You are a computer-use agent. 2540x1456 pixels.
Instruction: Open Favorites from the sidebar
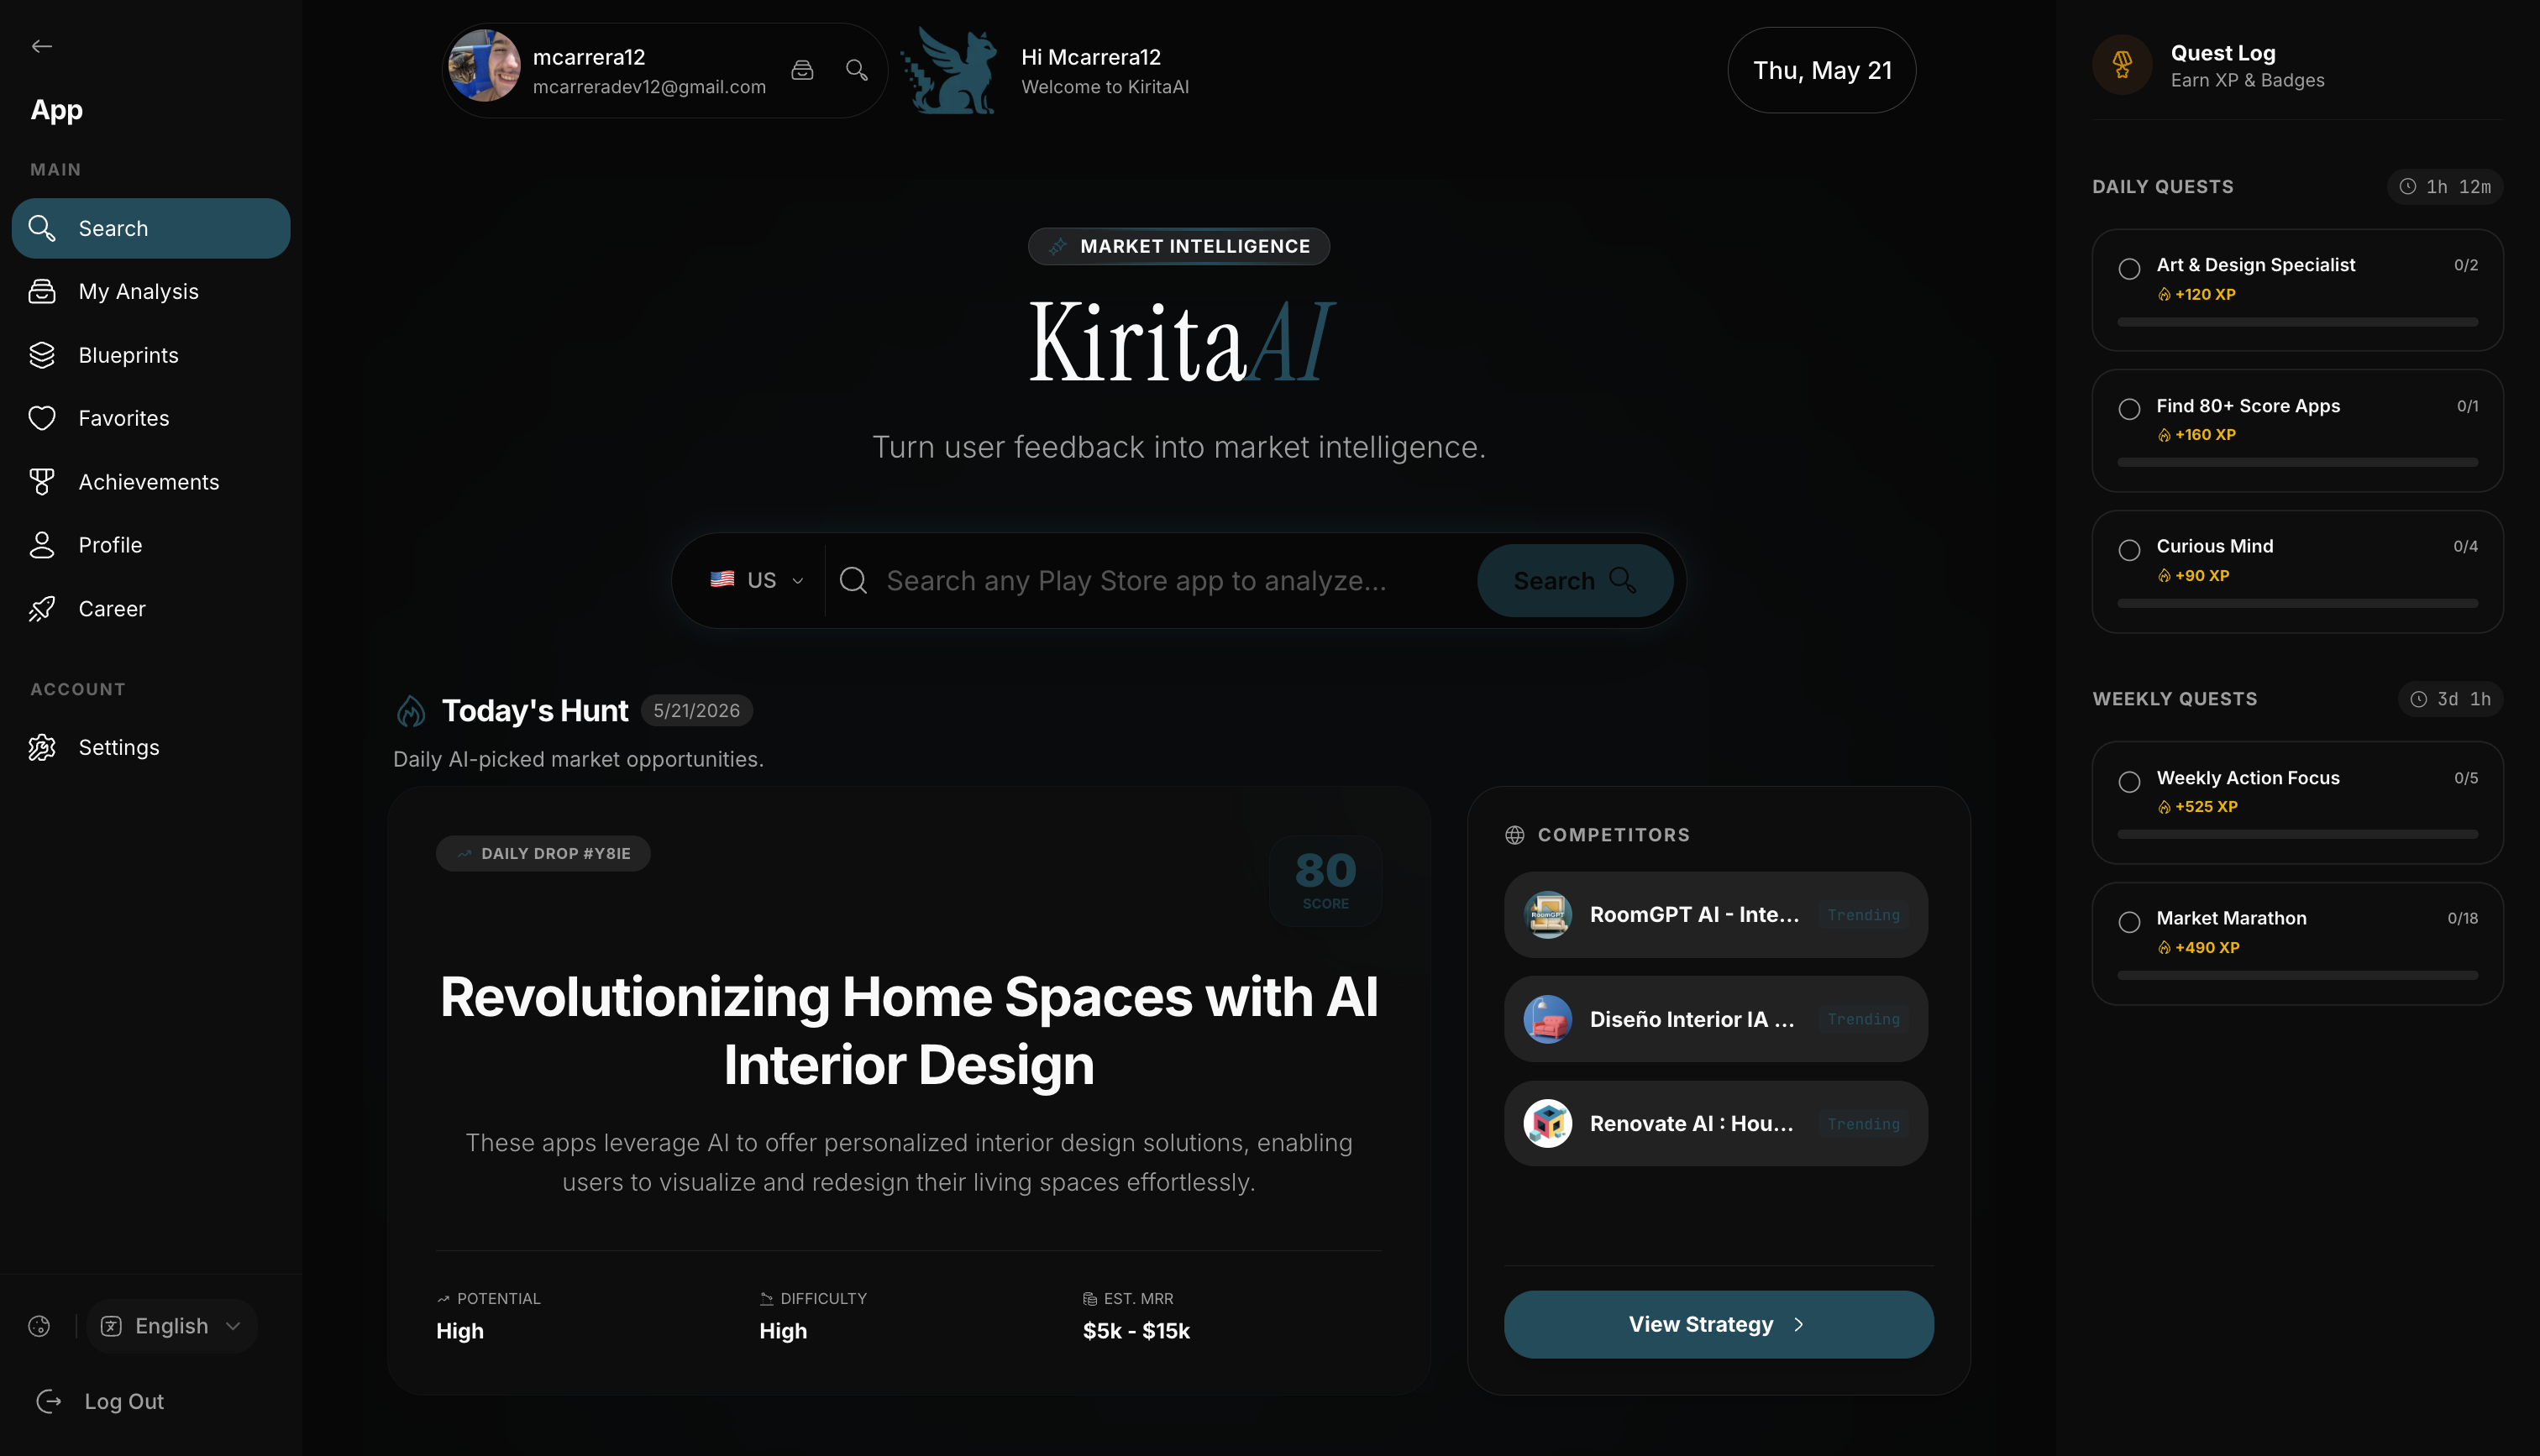[x=151, y=418]
